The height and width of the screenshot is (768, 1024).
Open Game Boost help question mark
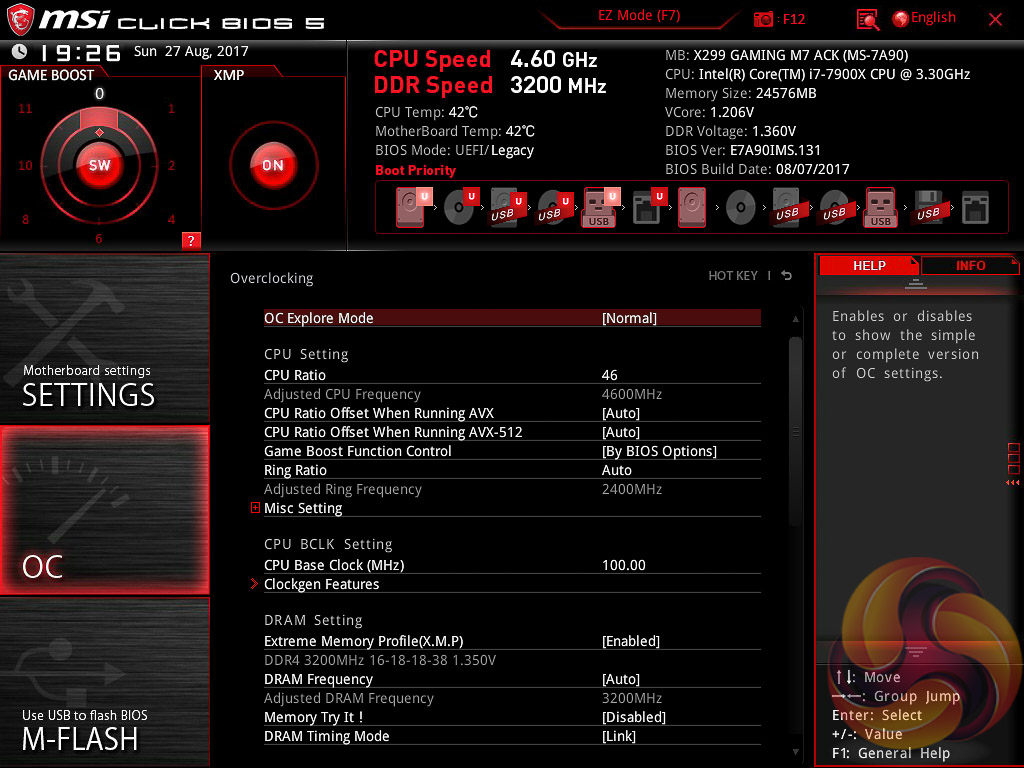[x=191, y=240]
